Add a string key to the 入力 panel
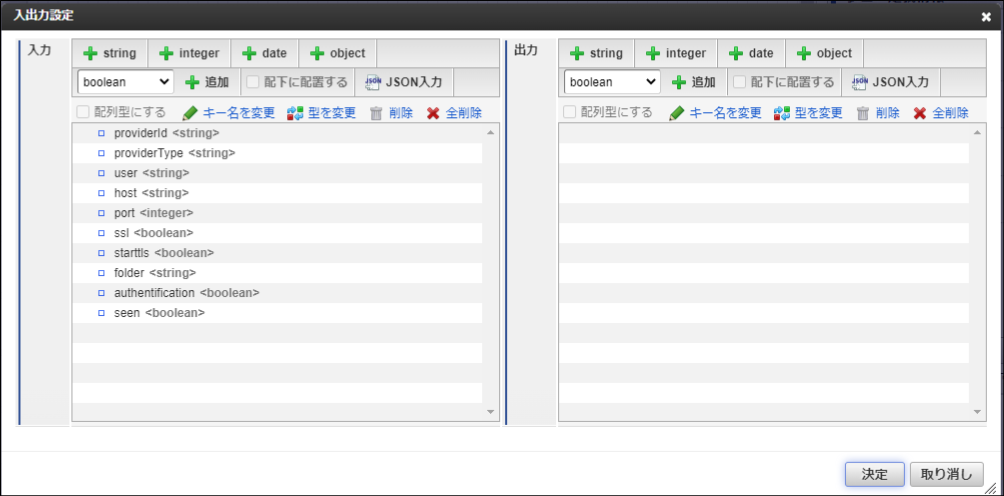The width and height of the screenshot is (1004, 496). click(x=110, y=53)
